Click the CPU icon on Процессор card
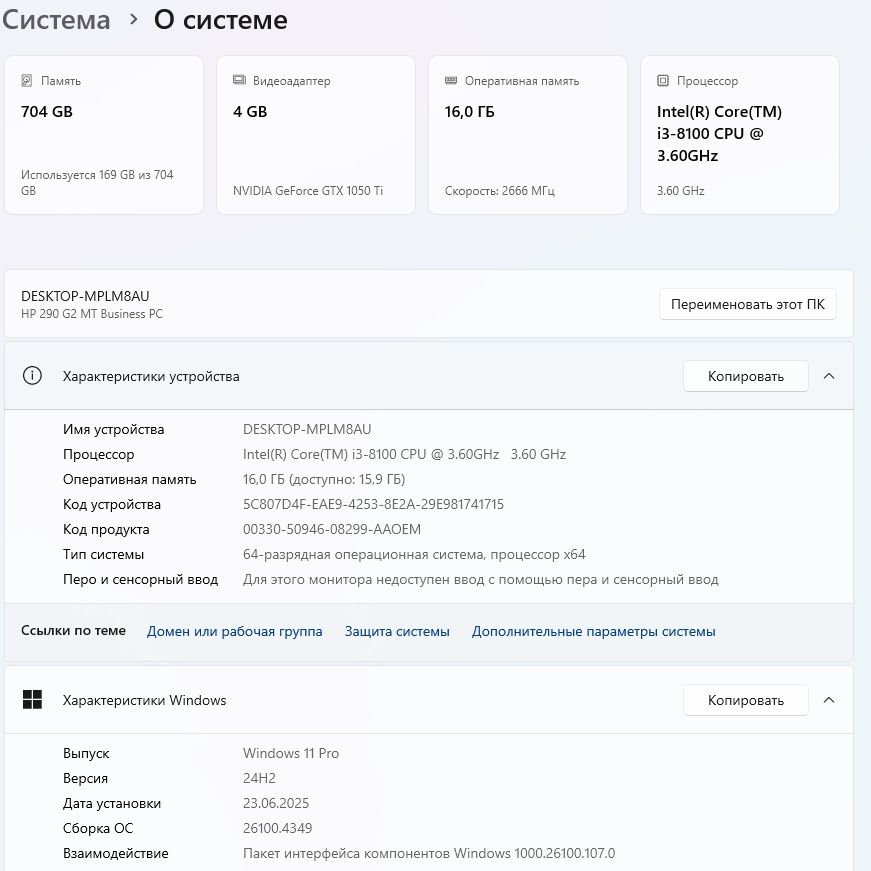871x871 pixels. pyautogui.click(x=663, y=81)
